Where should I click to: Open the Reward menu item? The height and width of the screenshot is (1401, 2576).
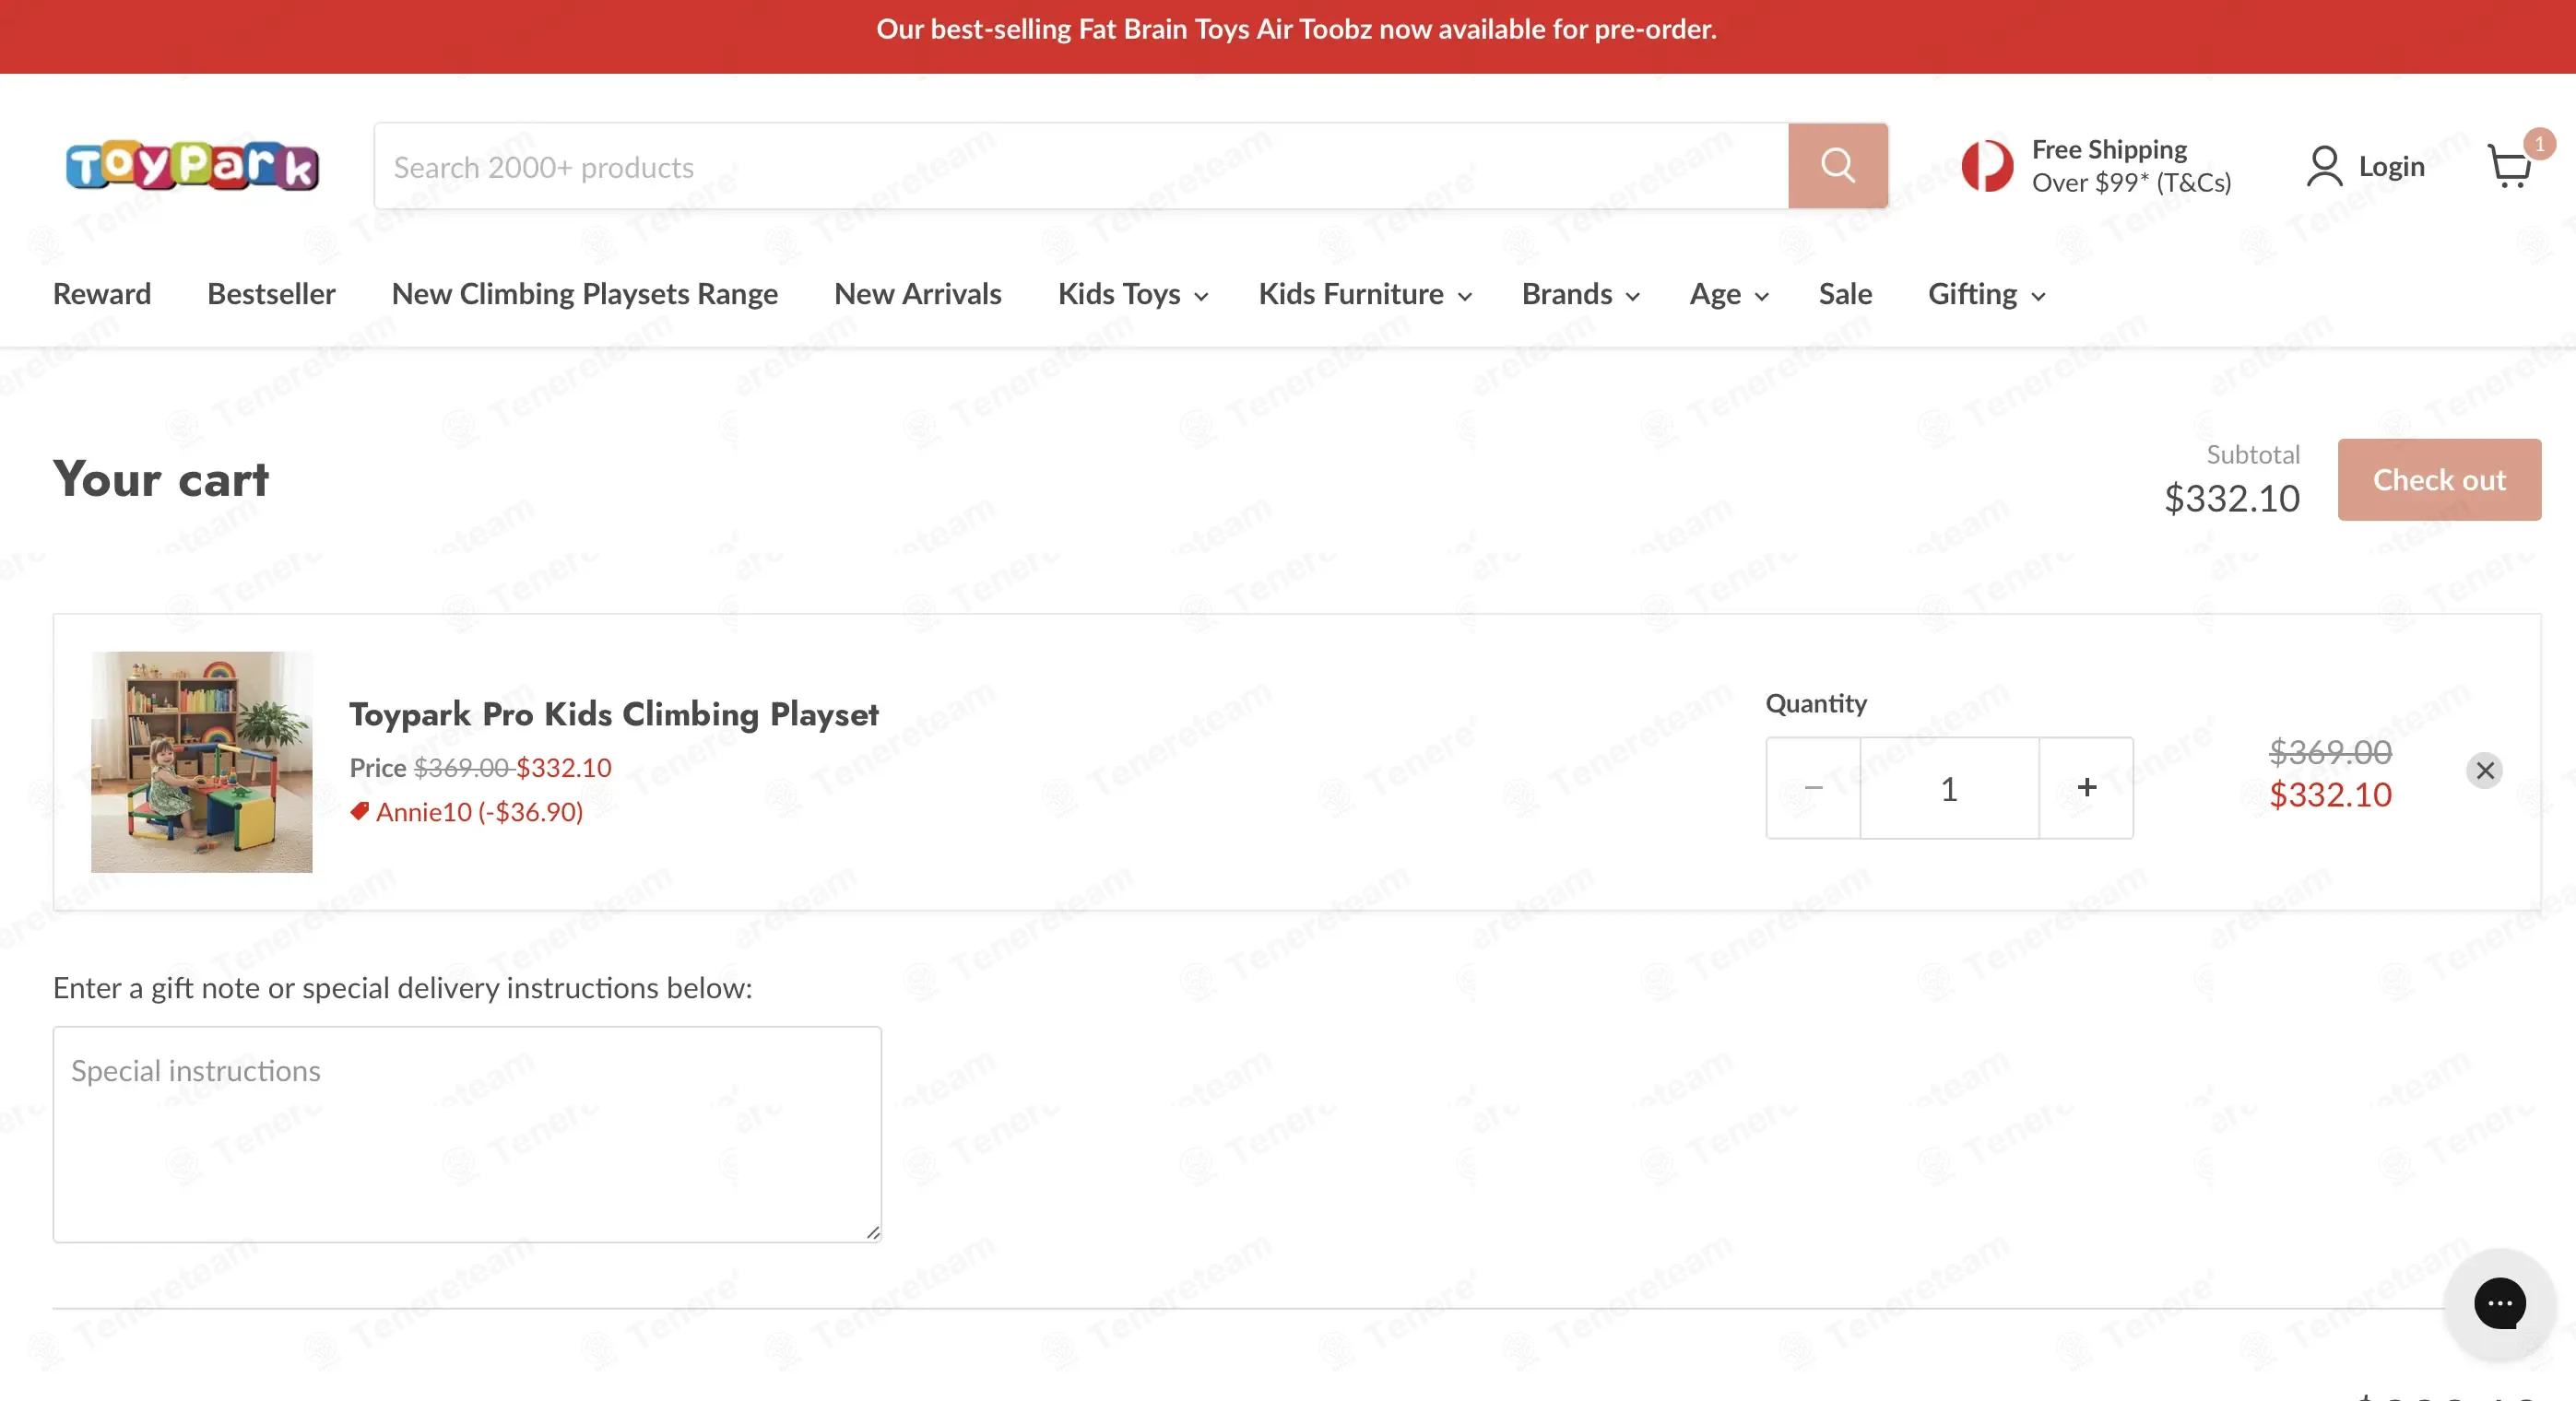(x=102, y=294)
